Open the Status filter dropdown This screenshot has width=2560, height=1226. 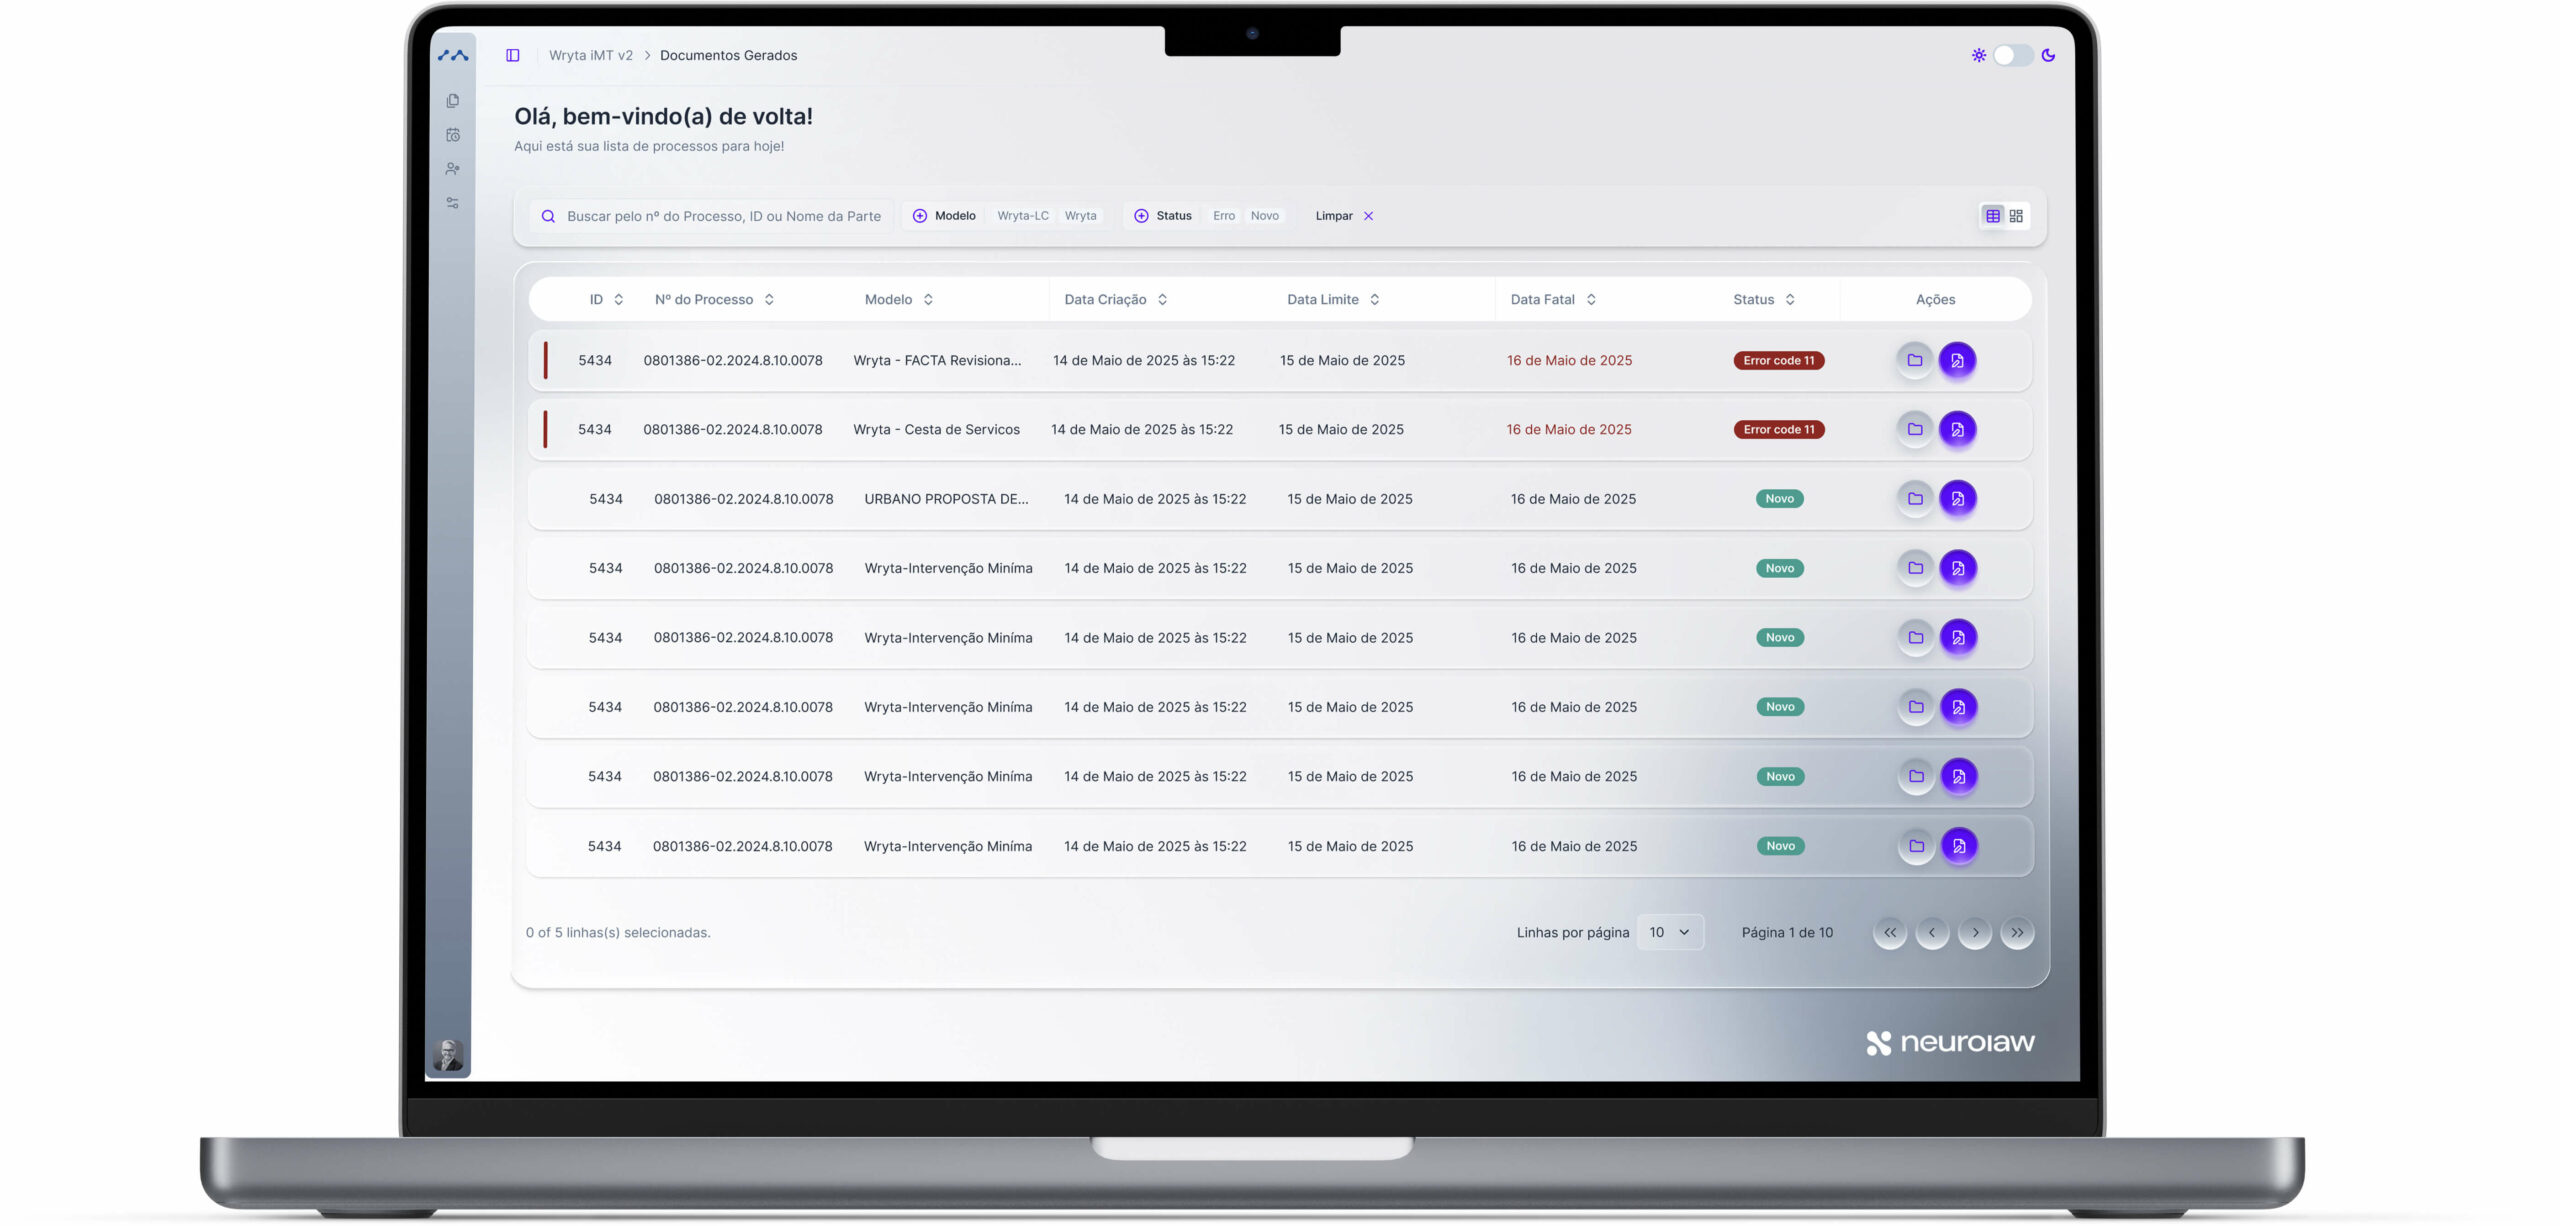click(1163, 216)
